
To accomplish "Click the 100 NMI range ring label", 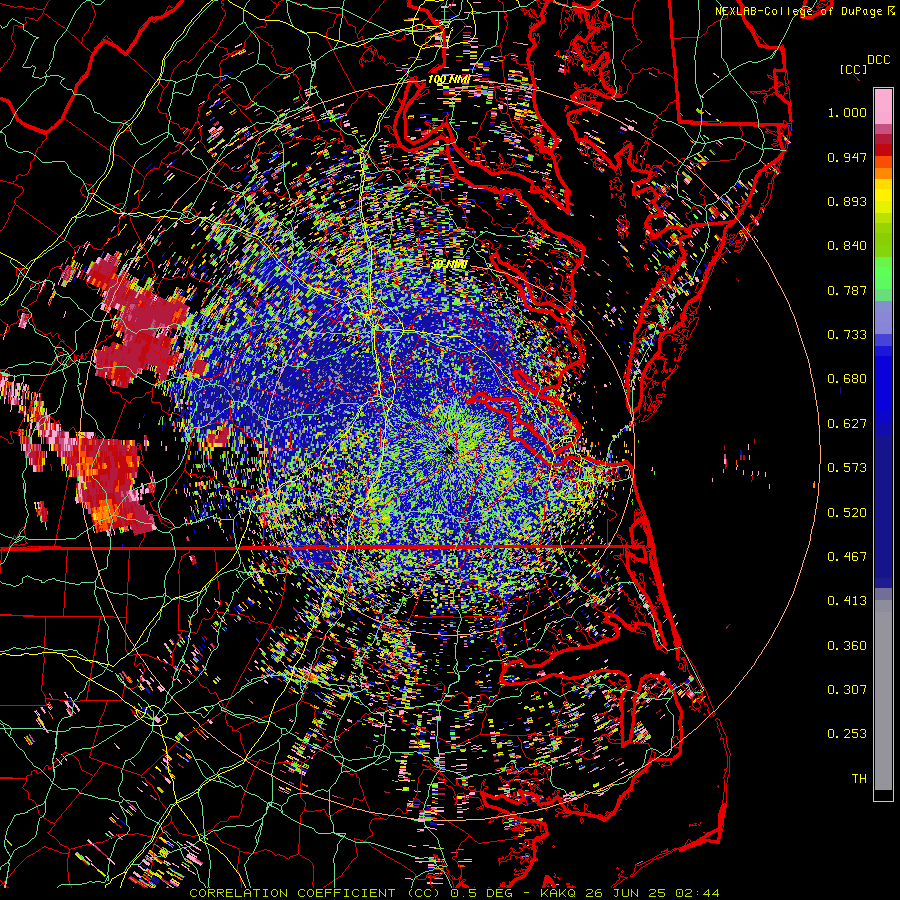I will (449, 79).
